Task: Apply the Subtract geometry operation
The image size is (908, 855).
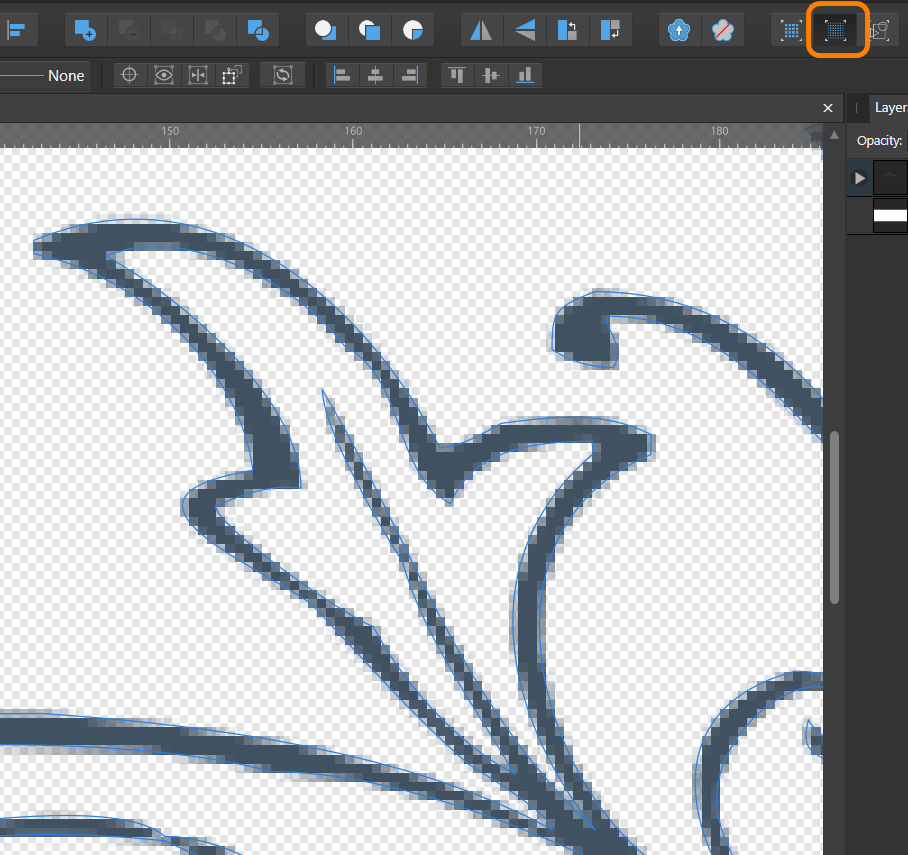Action: click(x=128, y=29)
